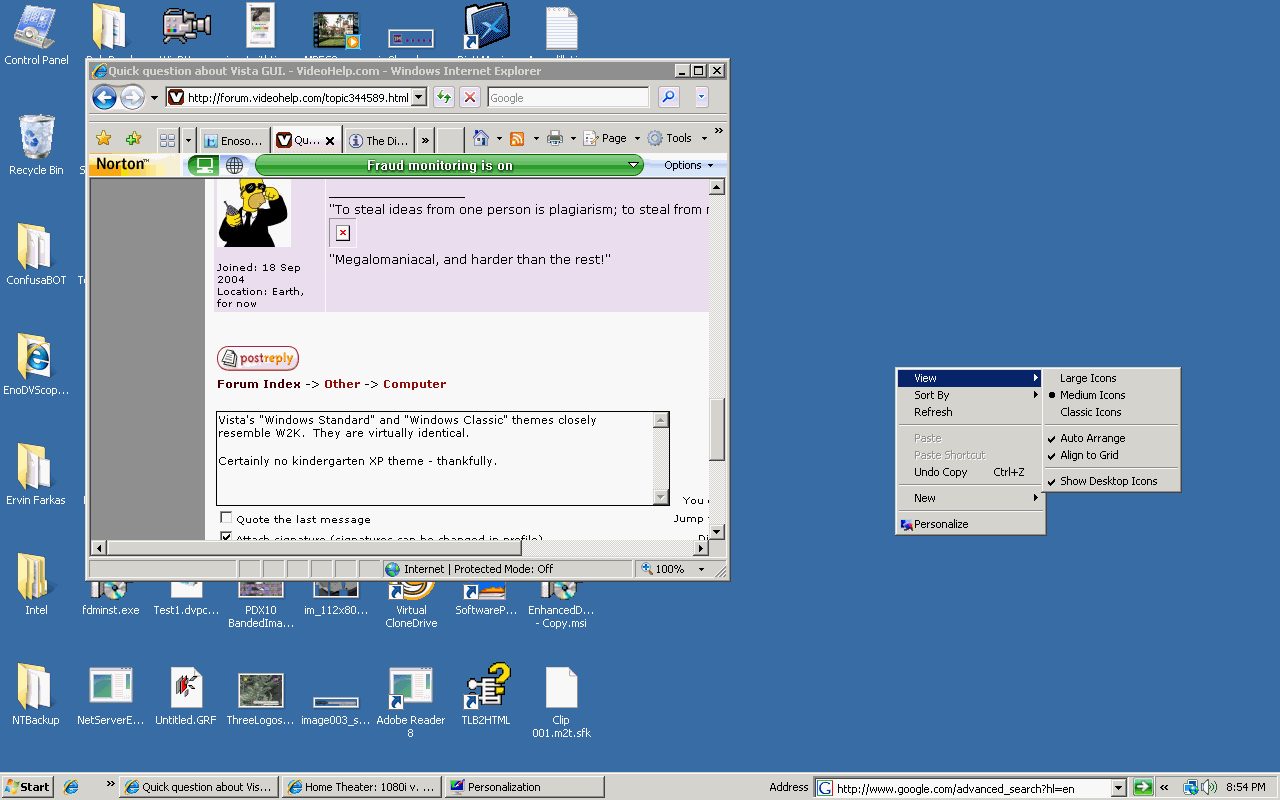This screenshot has width=1280, height=800.
Task: Click Add to Favorites star-plus icon
Action: click(x=133, y=139)
